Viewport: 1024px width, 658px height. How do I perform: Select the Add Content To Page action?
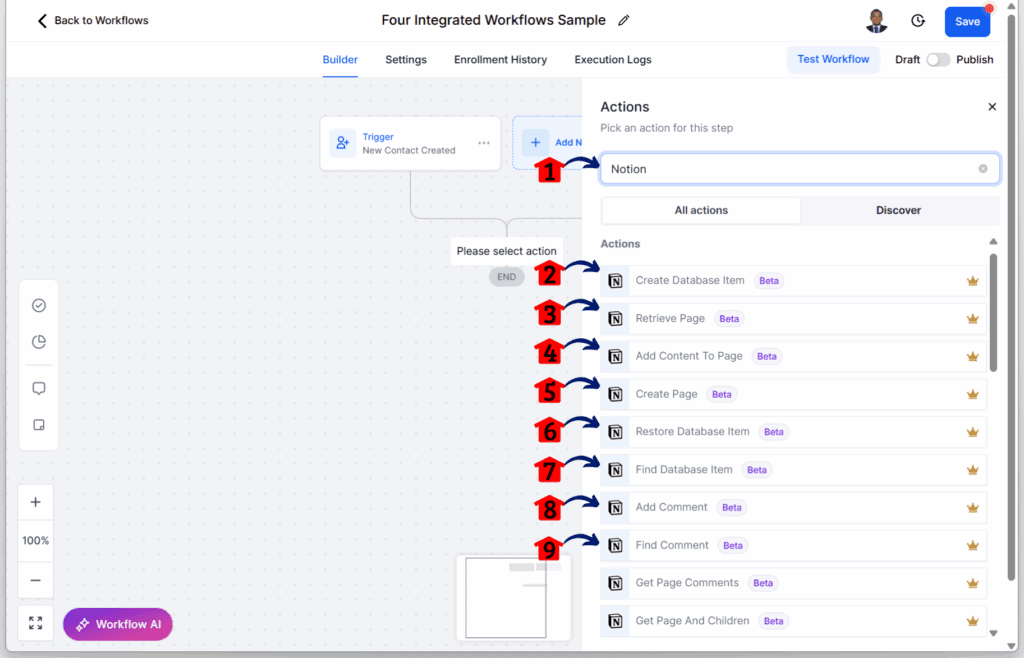(793, 356)
